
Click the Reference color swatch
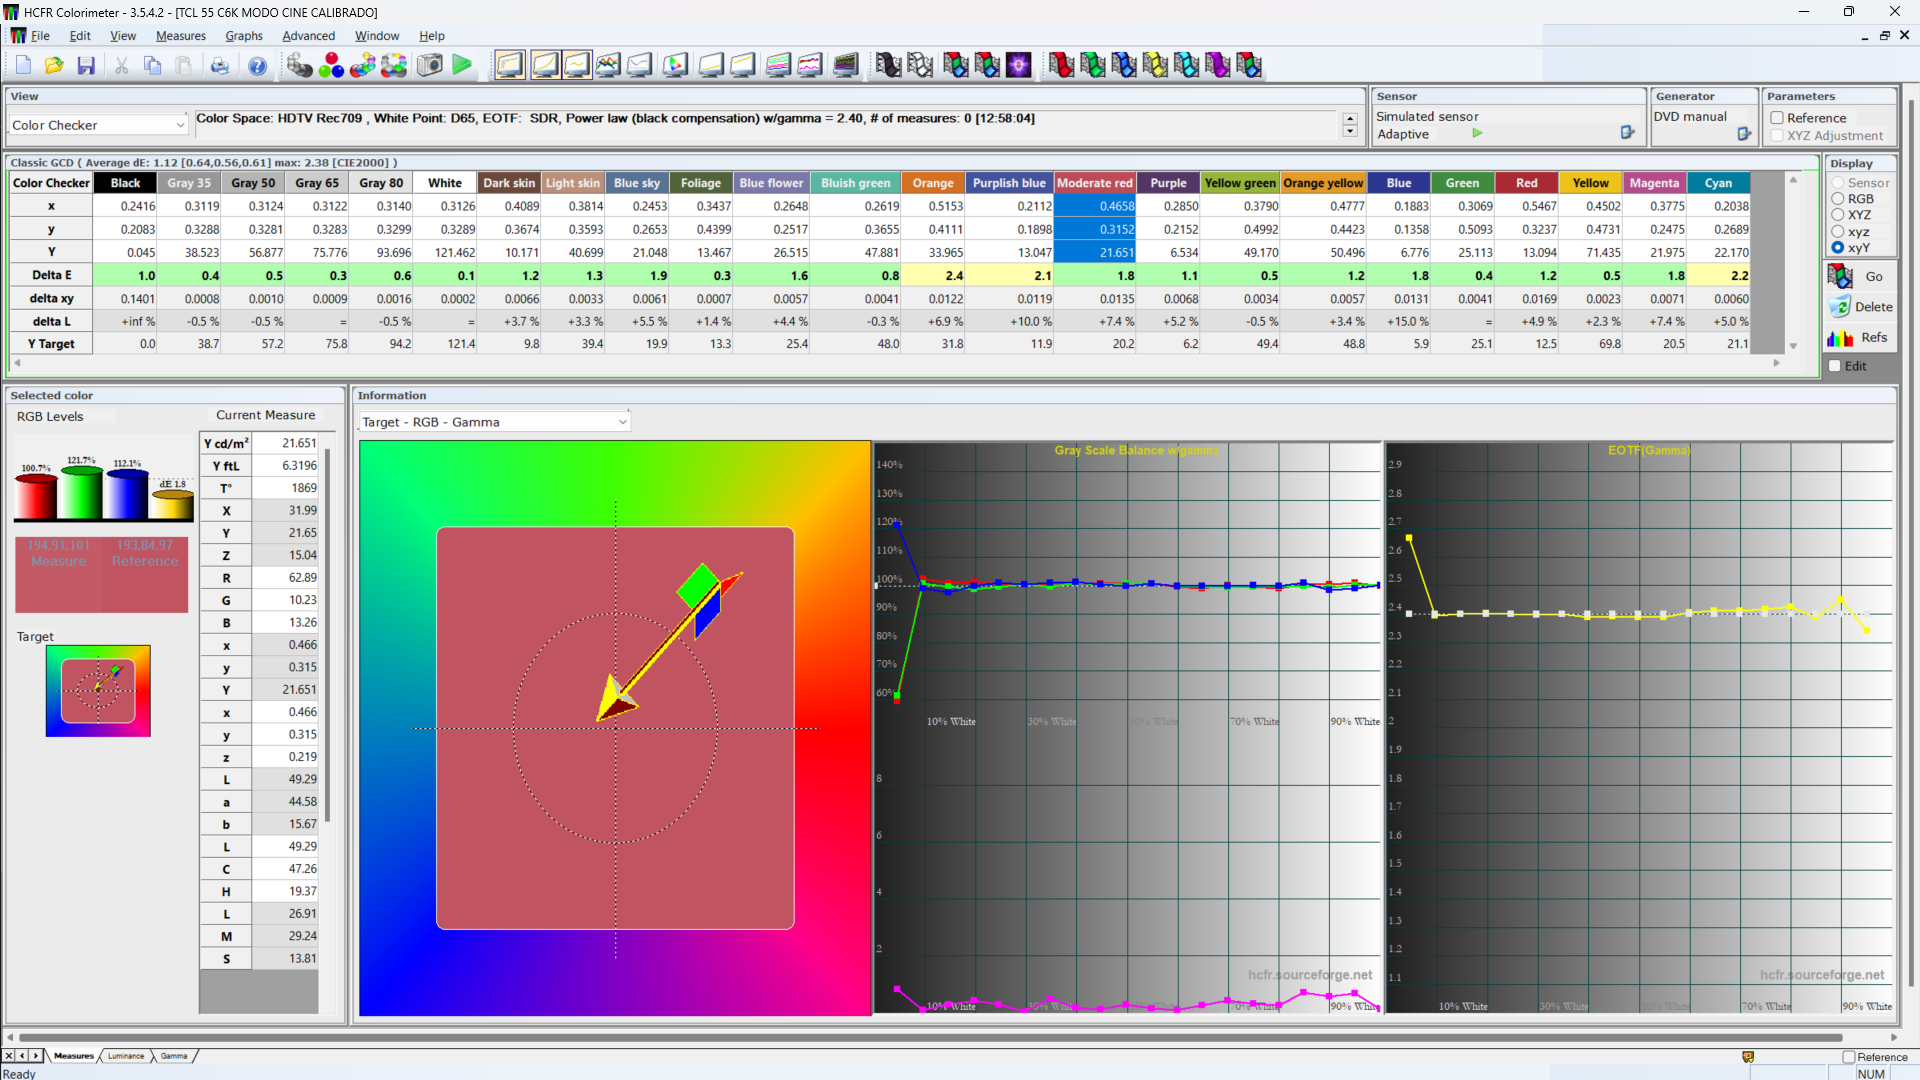(145, 575)
